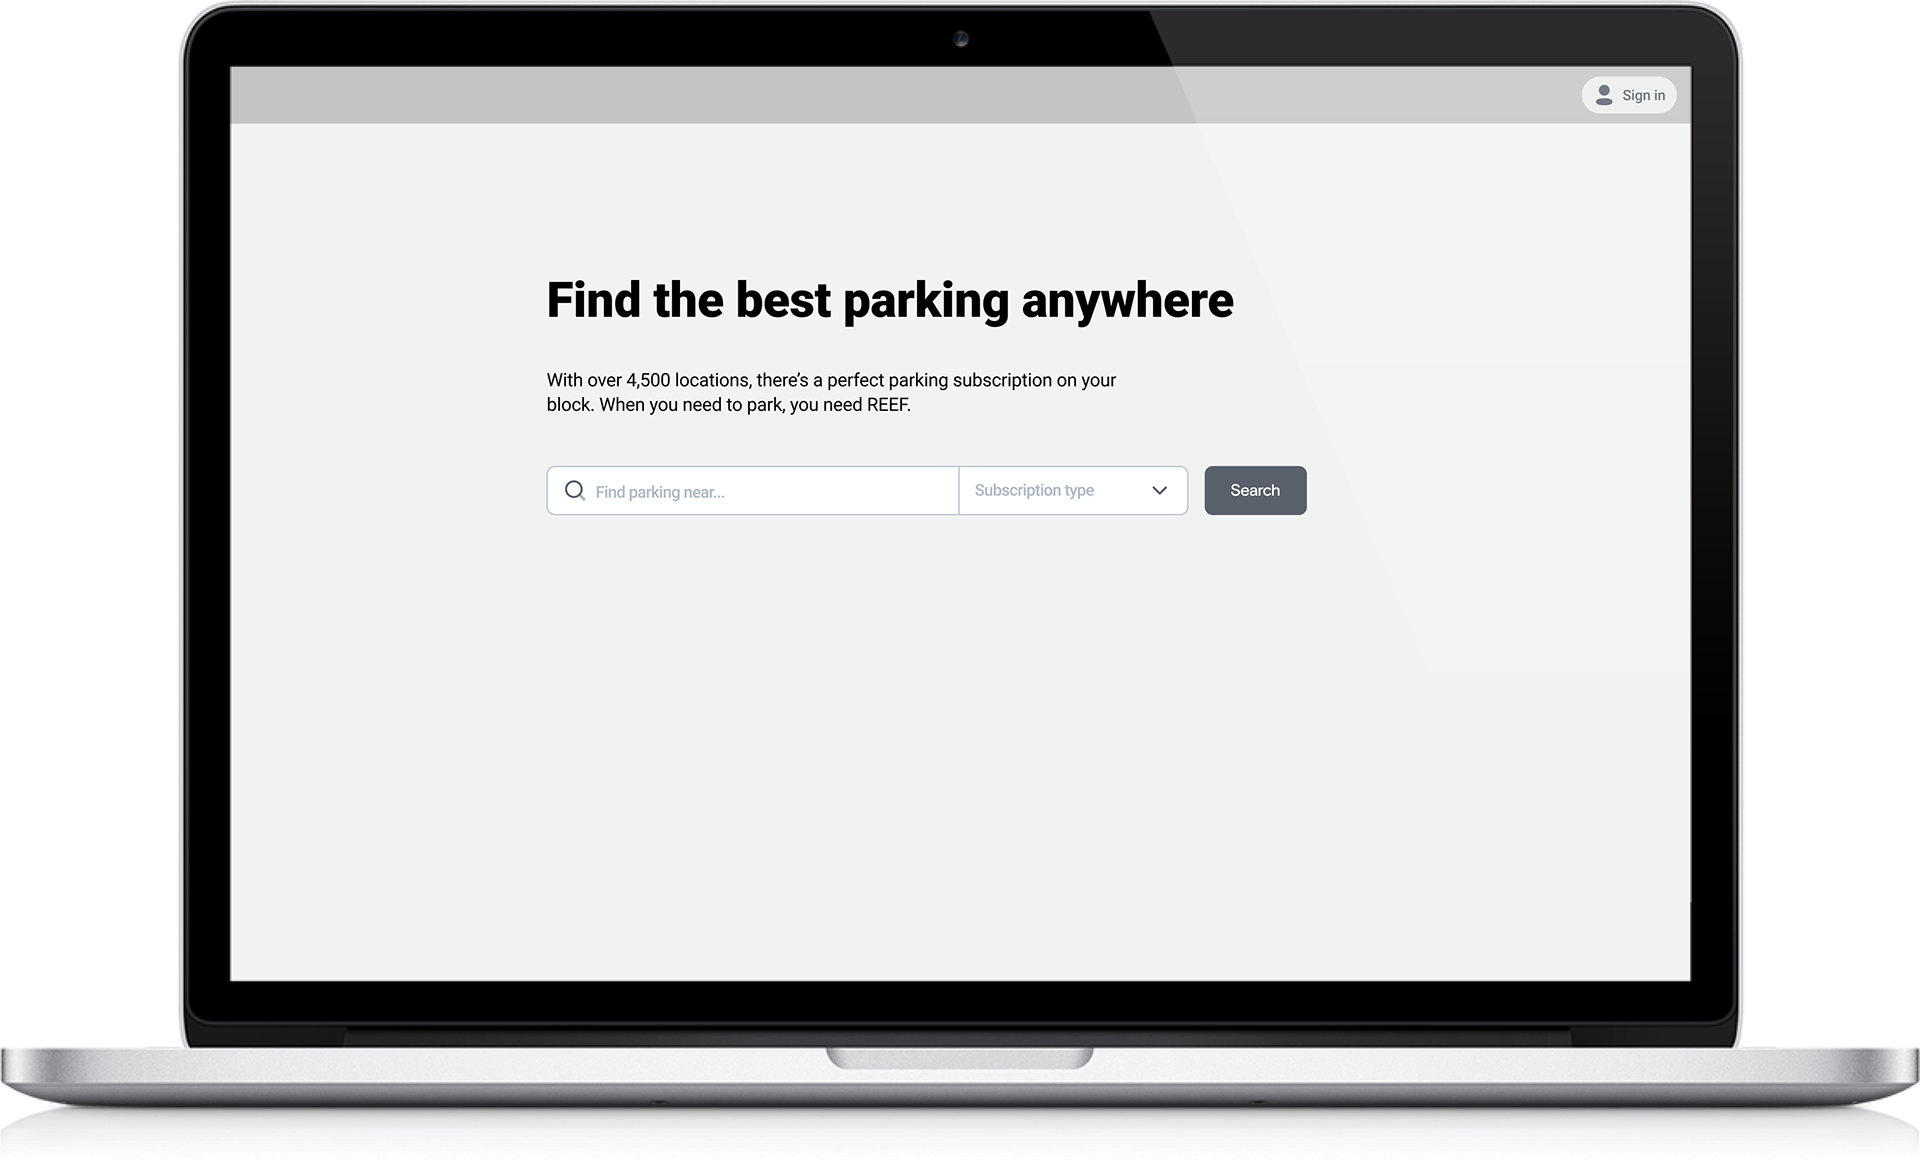Click the chevron arrow in Subscription type

point(1159,490)
